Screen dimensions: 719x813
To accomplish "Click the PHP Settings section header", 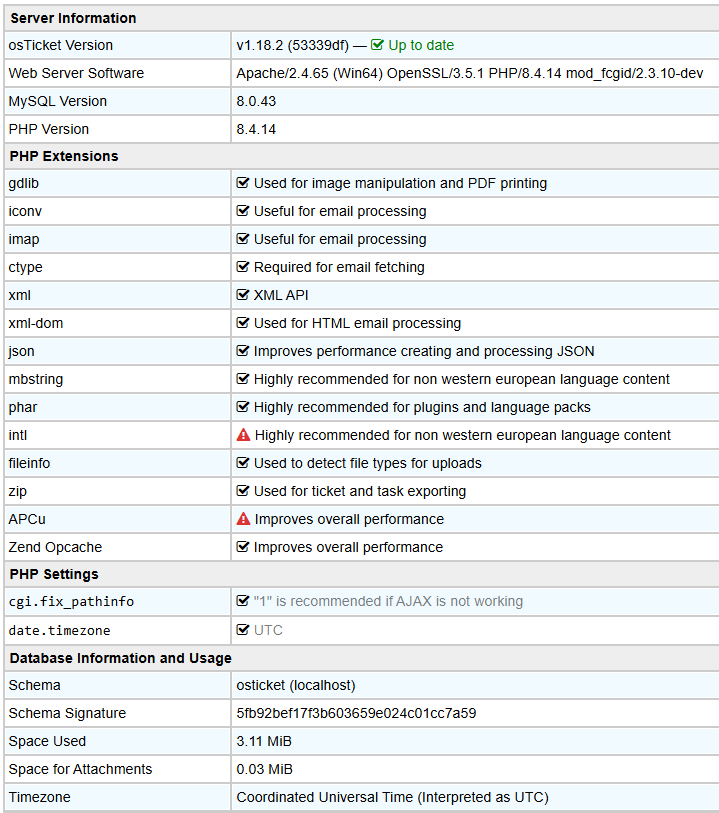I will point(54,574).
